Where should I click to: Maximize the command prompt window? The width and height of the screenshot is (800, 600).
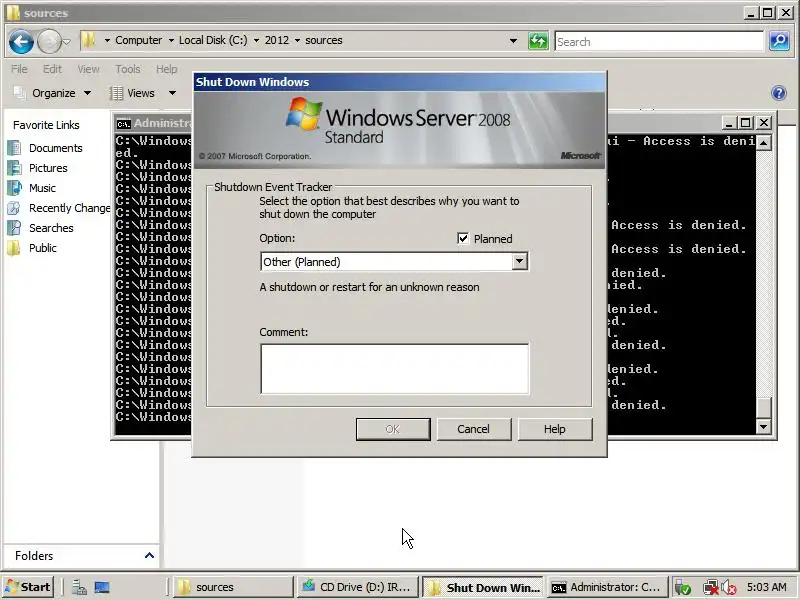[746, 123]
